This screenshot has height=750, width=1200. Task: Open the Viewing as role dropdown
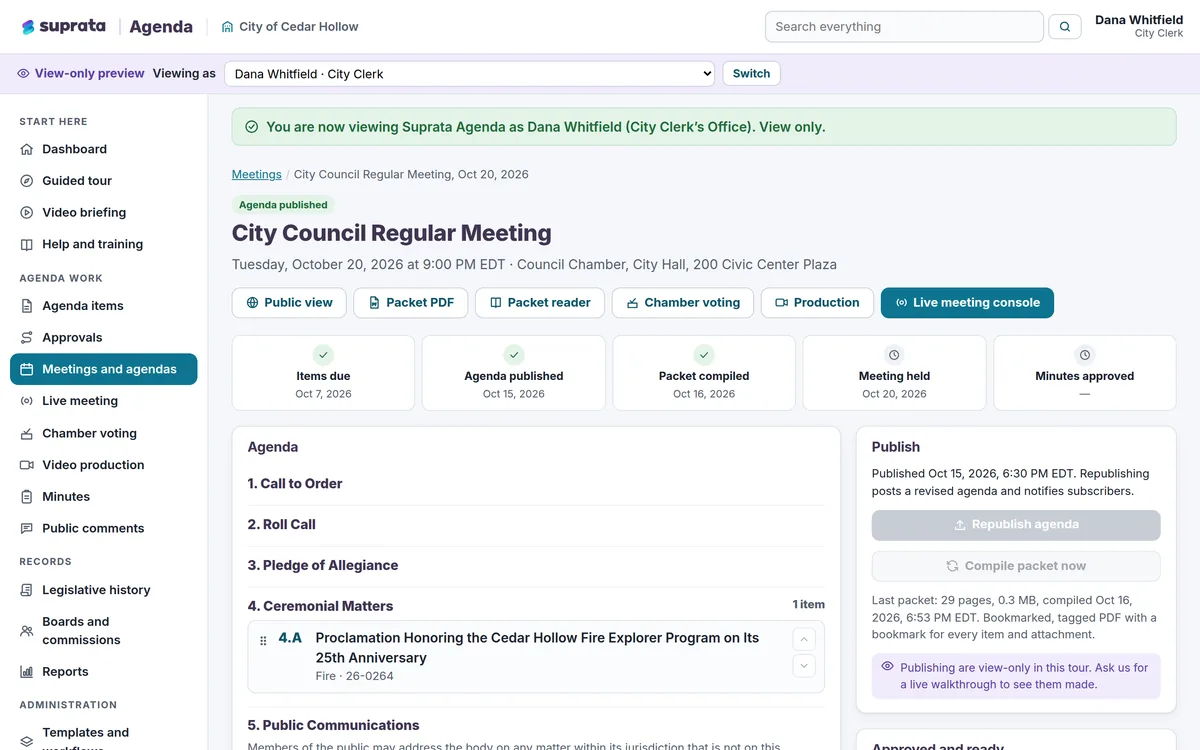tap(470, 74)
